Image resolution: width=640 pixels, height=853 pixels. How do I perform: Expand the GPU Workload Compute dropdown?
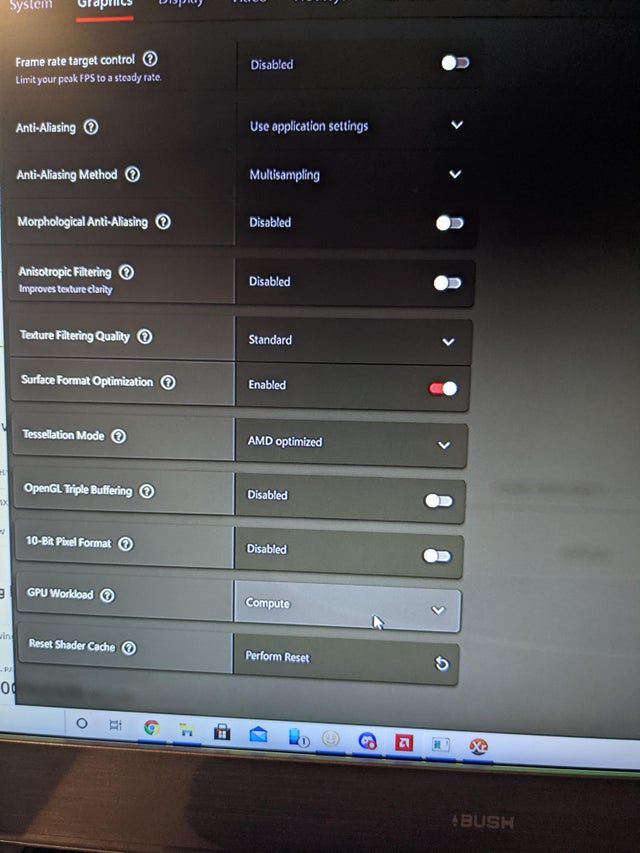coord(347,606)
